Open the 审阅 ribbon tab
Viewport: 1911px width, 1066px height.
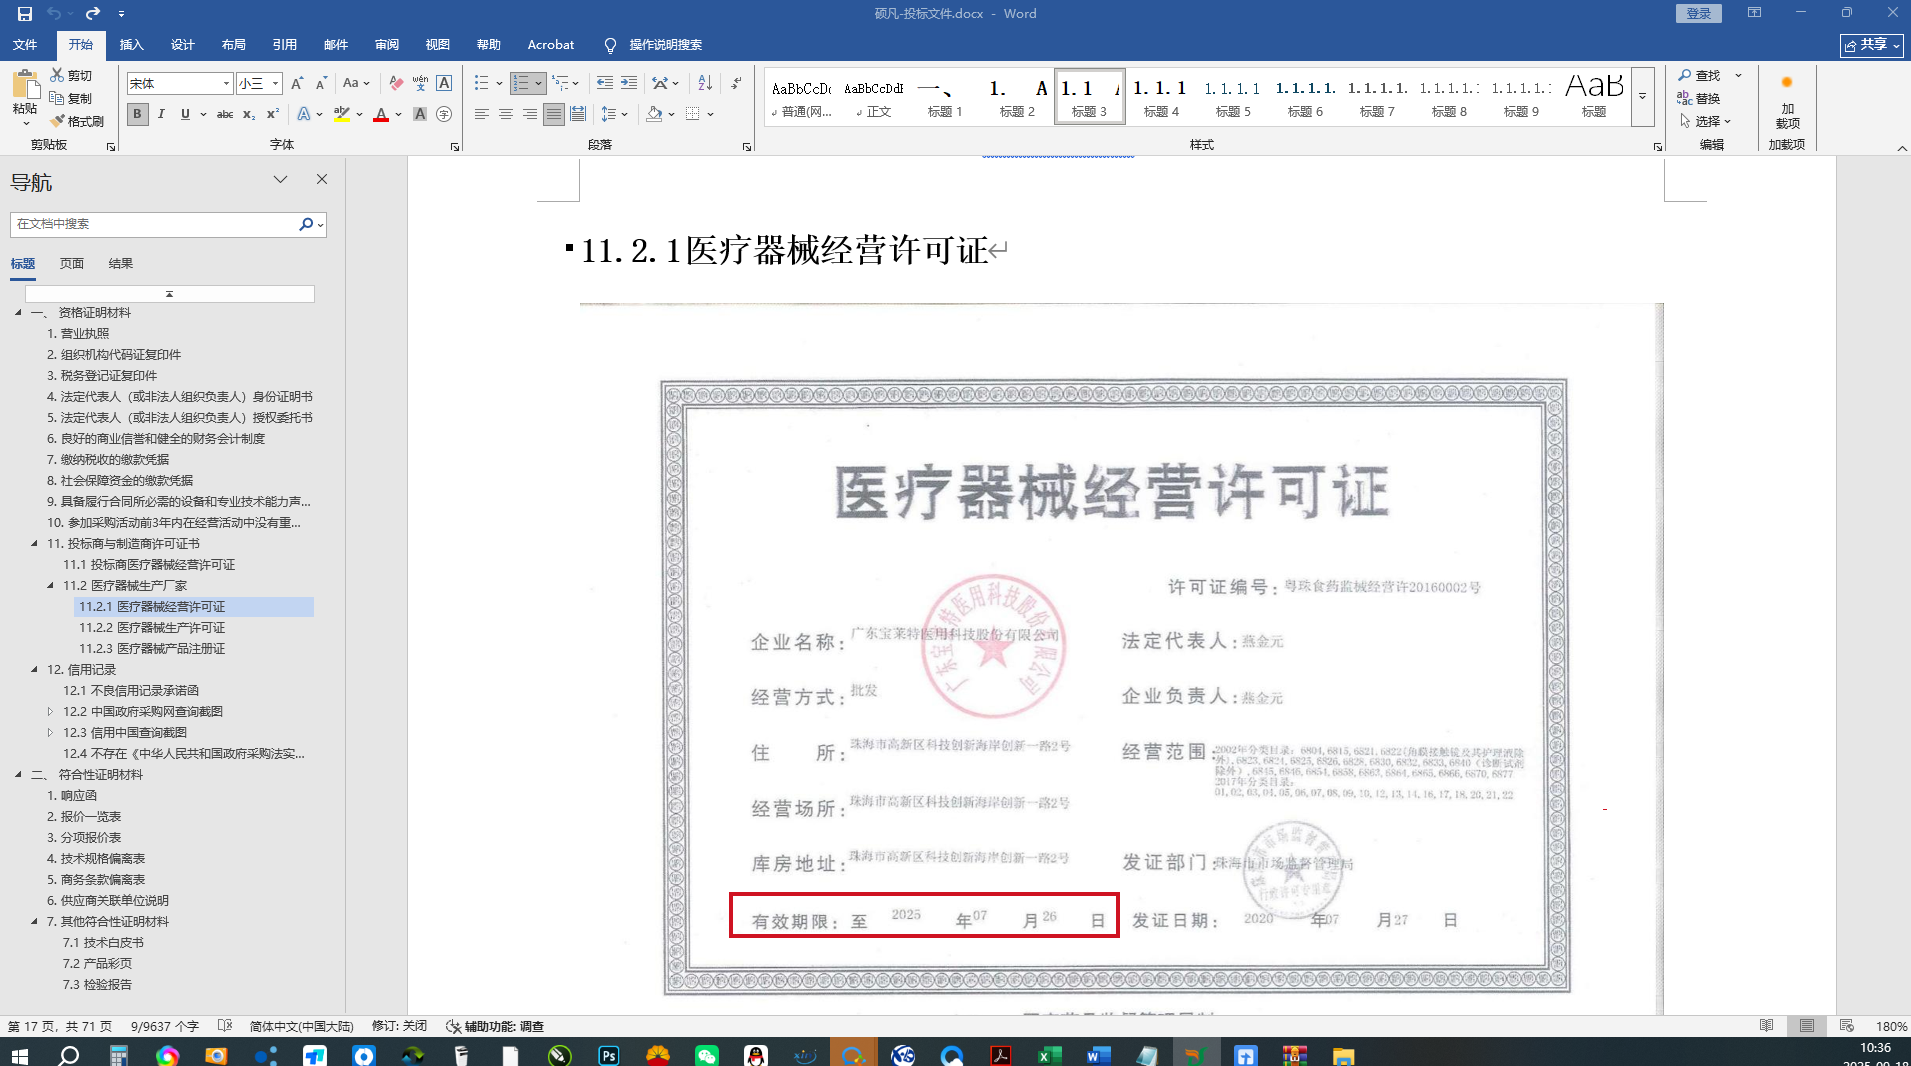pos(387,45)
